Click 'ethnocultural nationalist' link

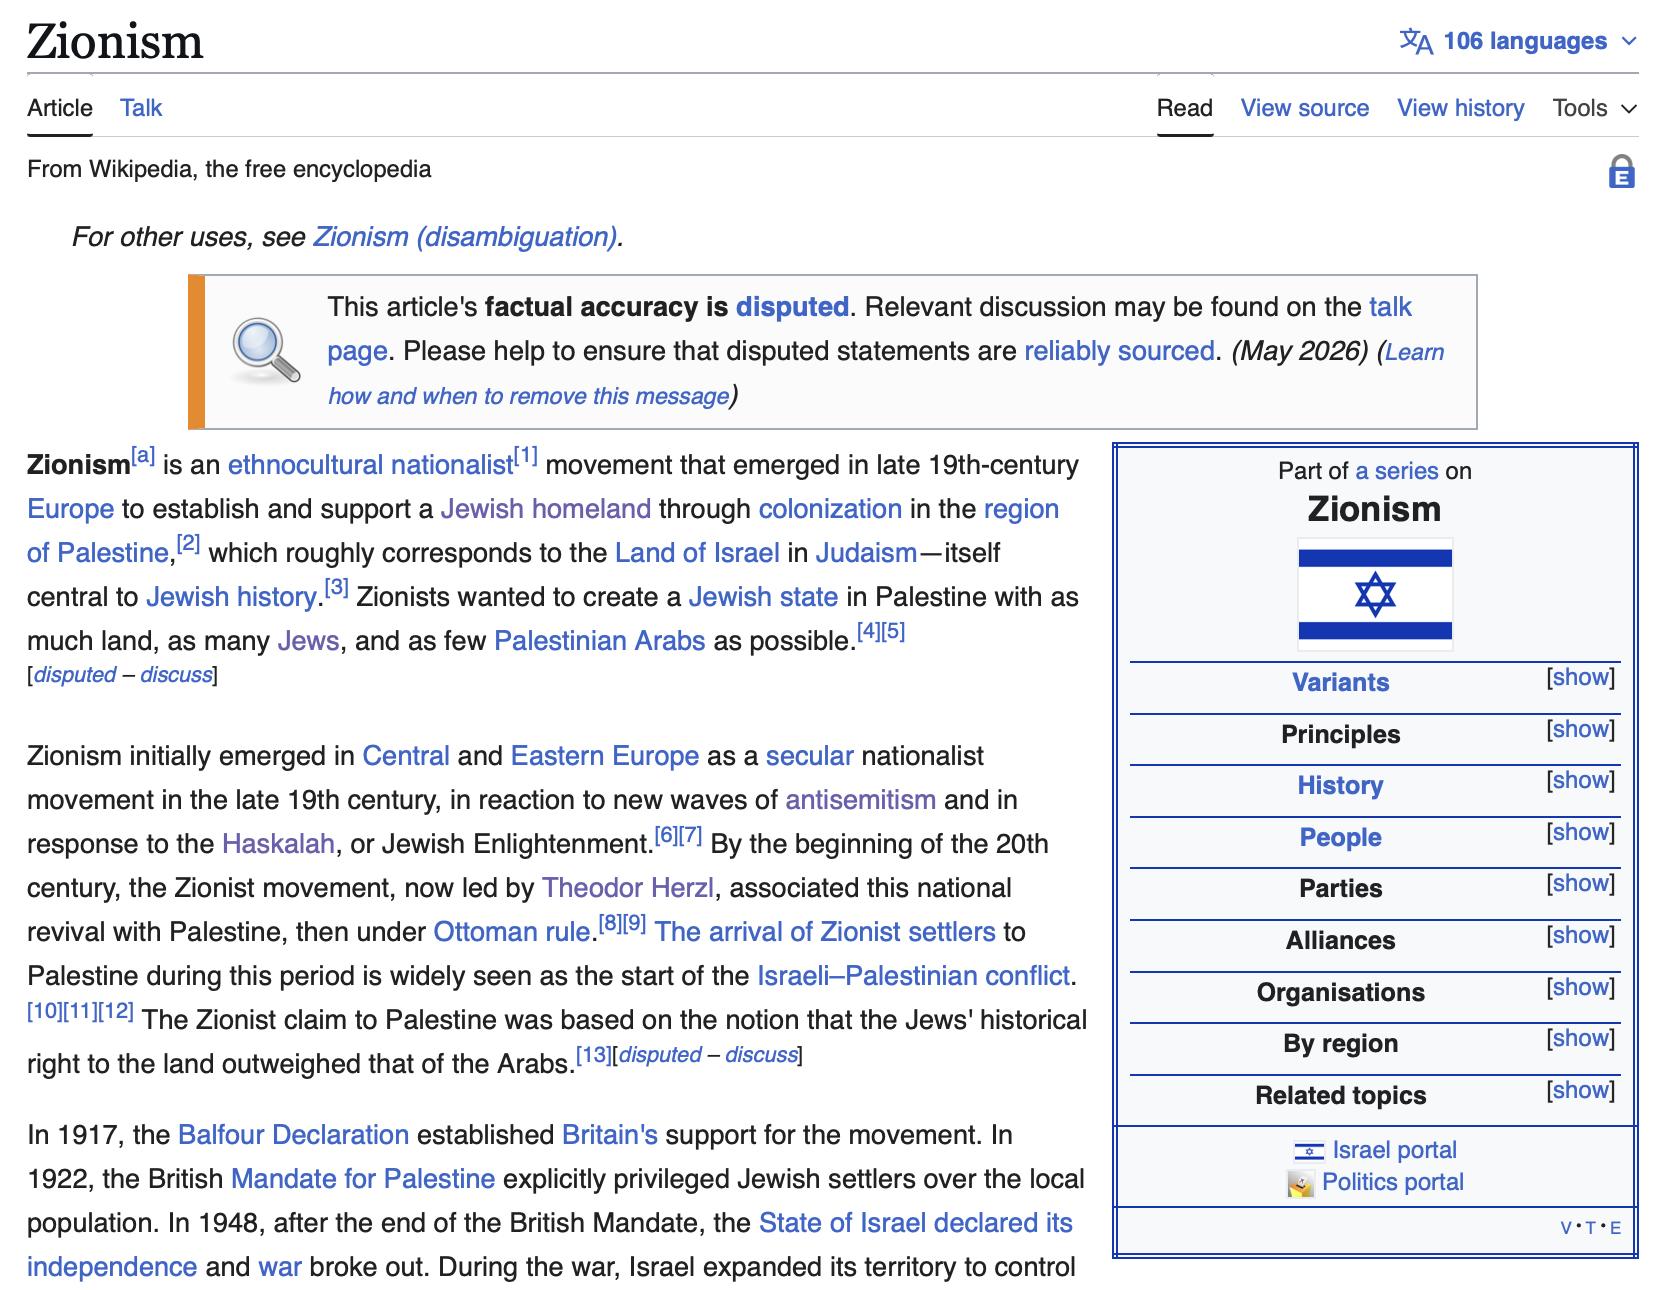click(370, 465)
